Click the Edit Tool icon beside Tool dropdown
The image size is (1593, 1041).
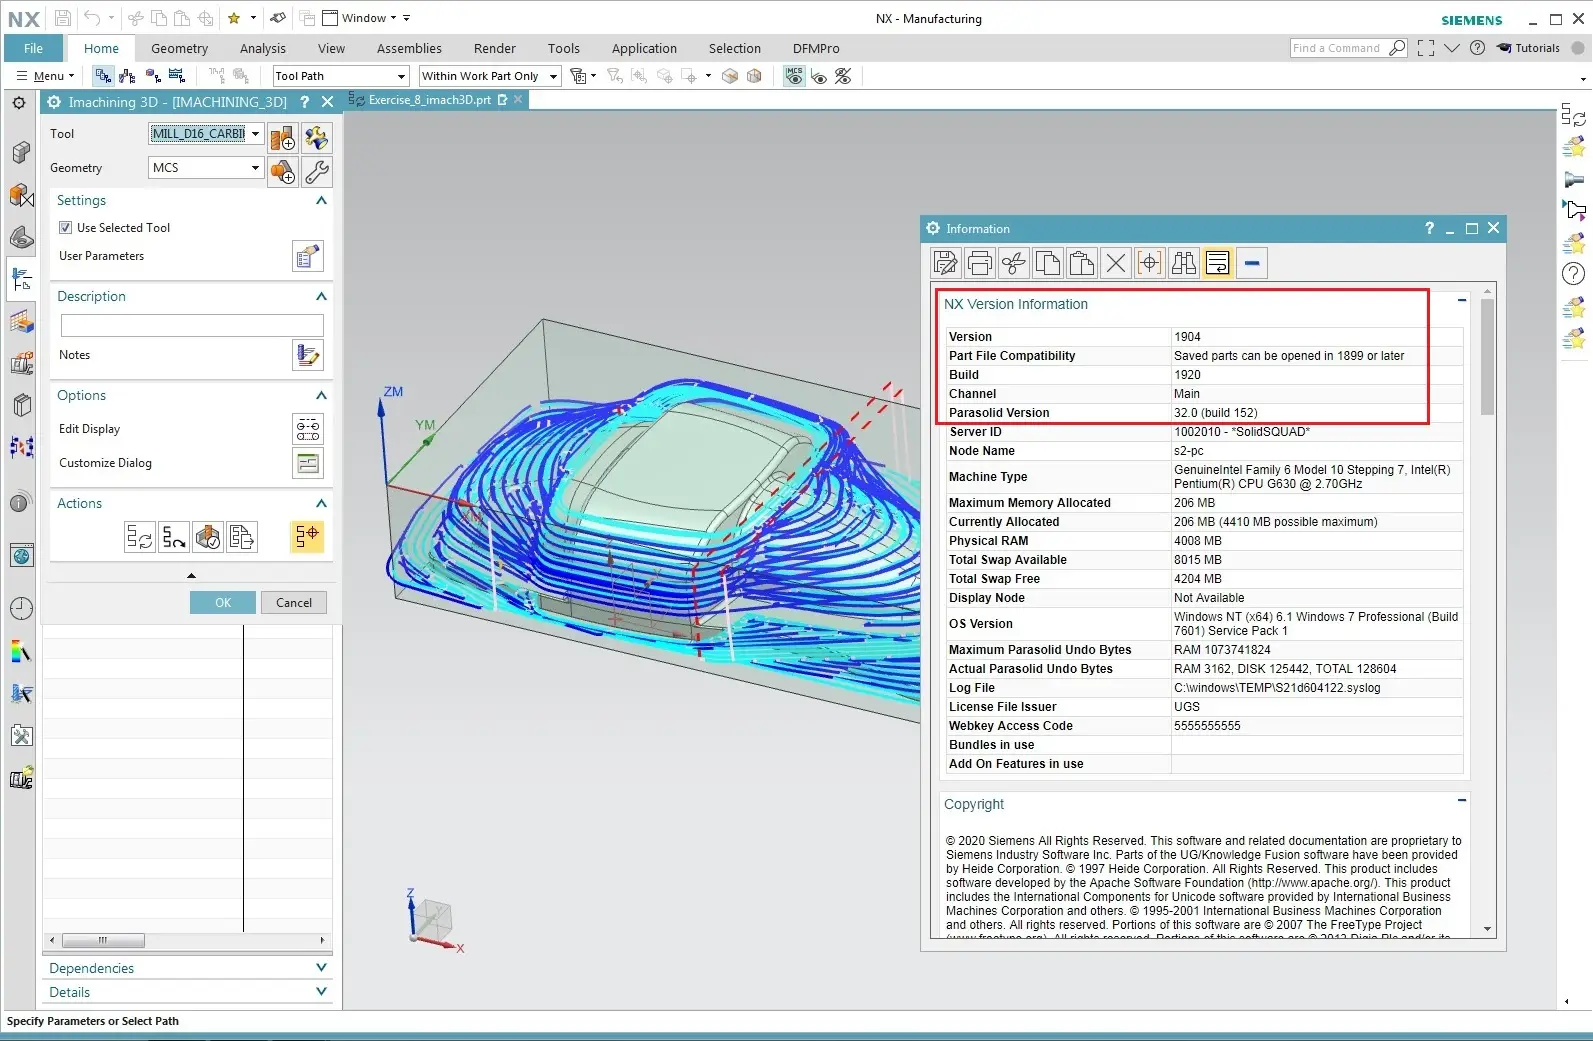coord(317,137)
